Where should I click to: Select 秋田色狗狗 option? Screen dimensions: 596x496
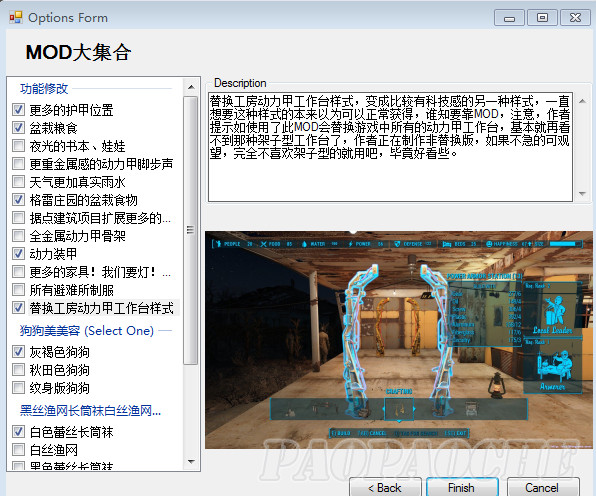[x=18, y=370]
